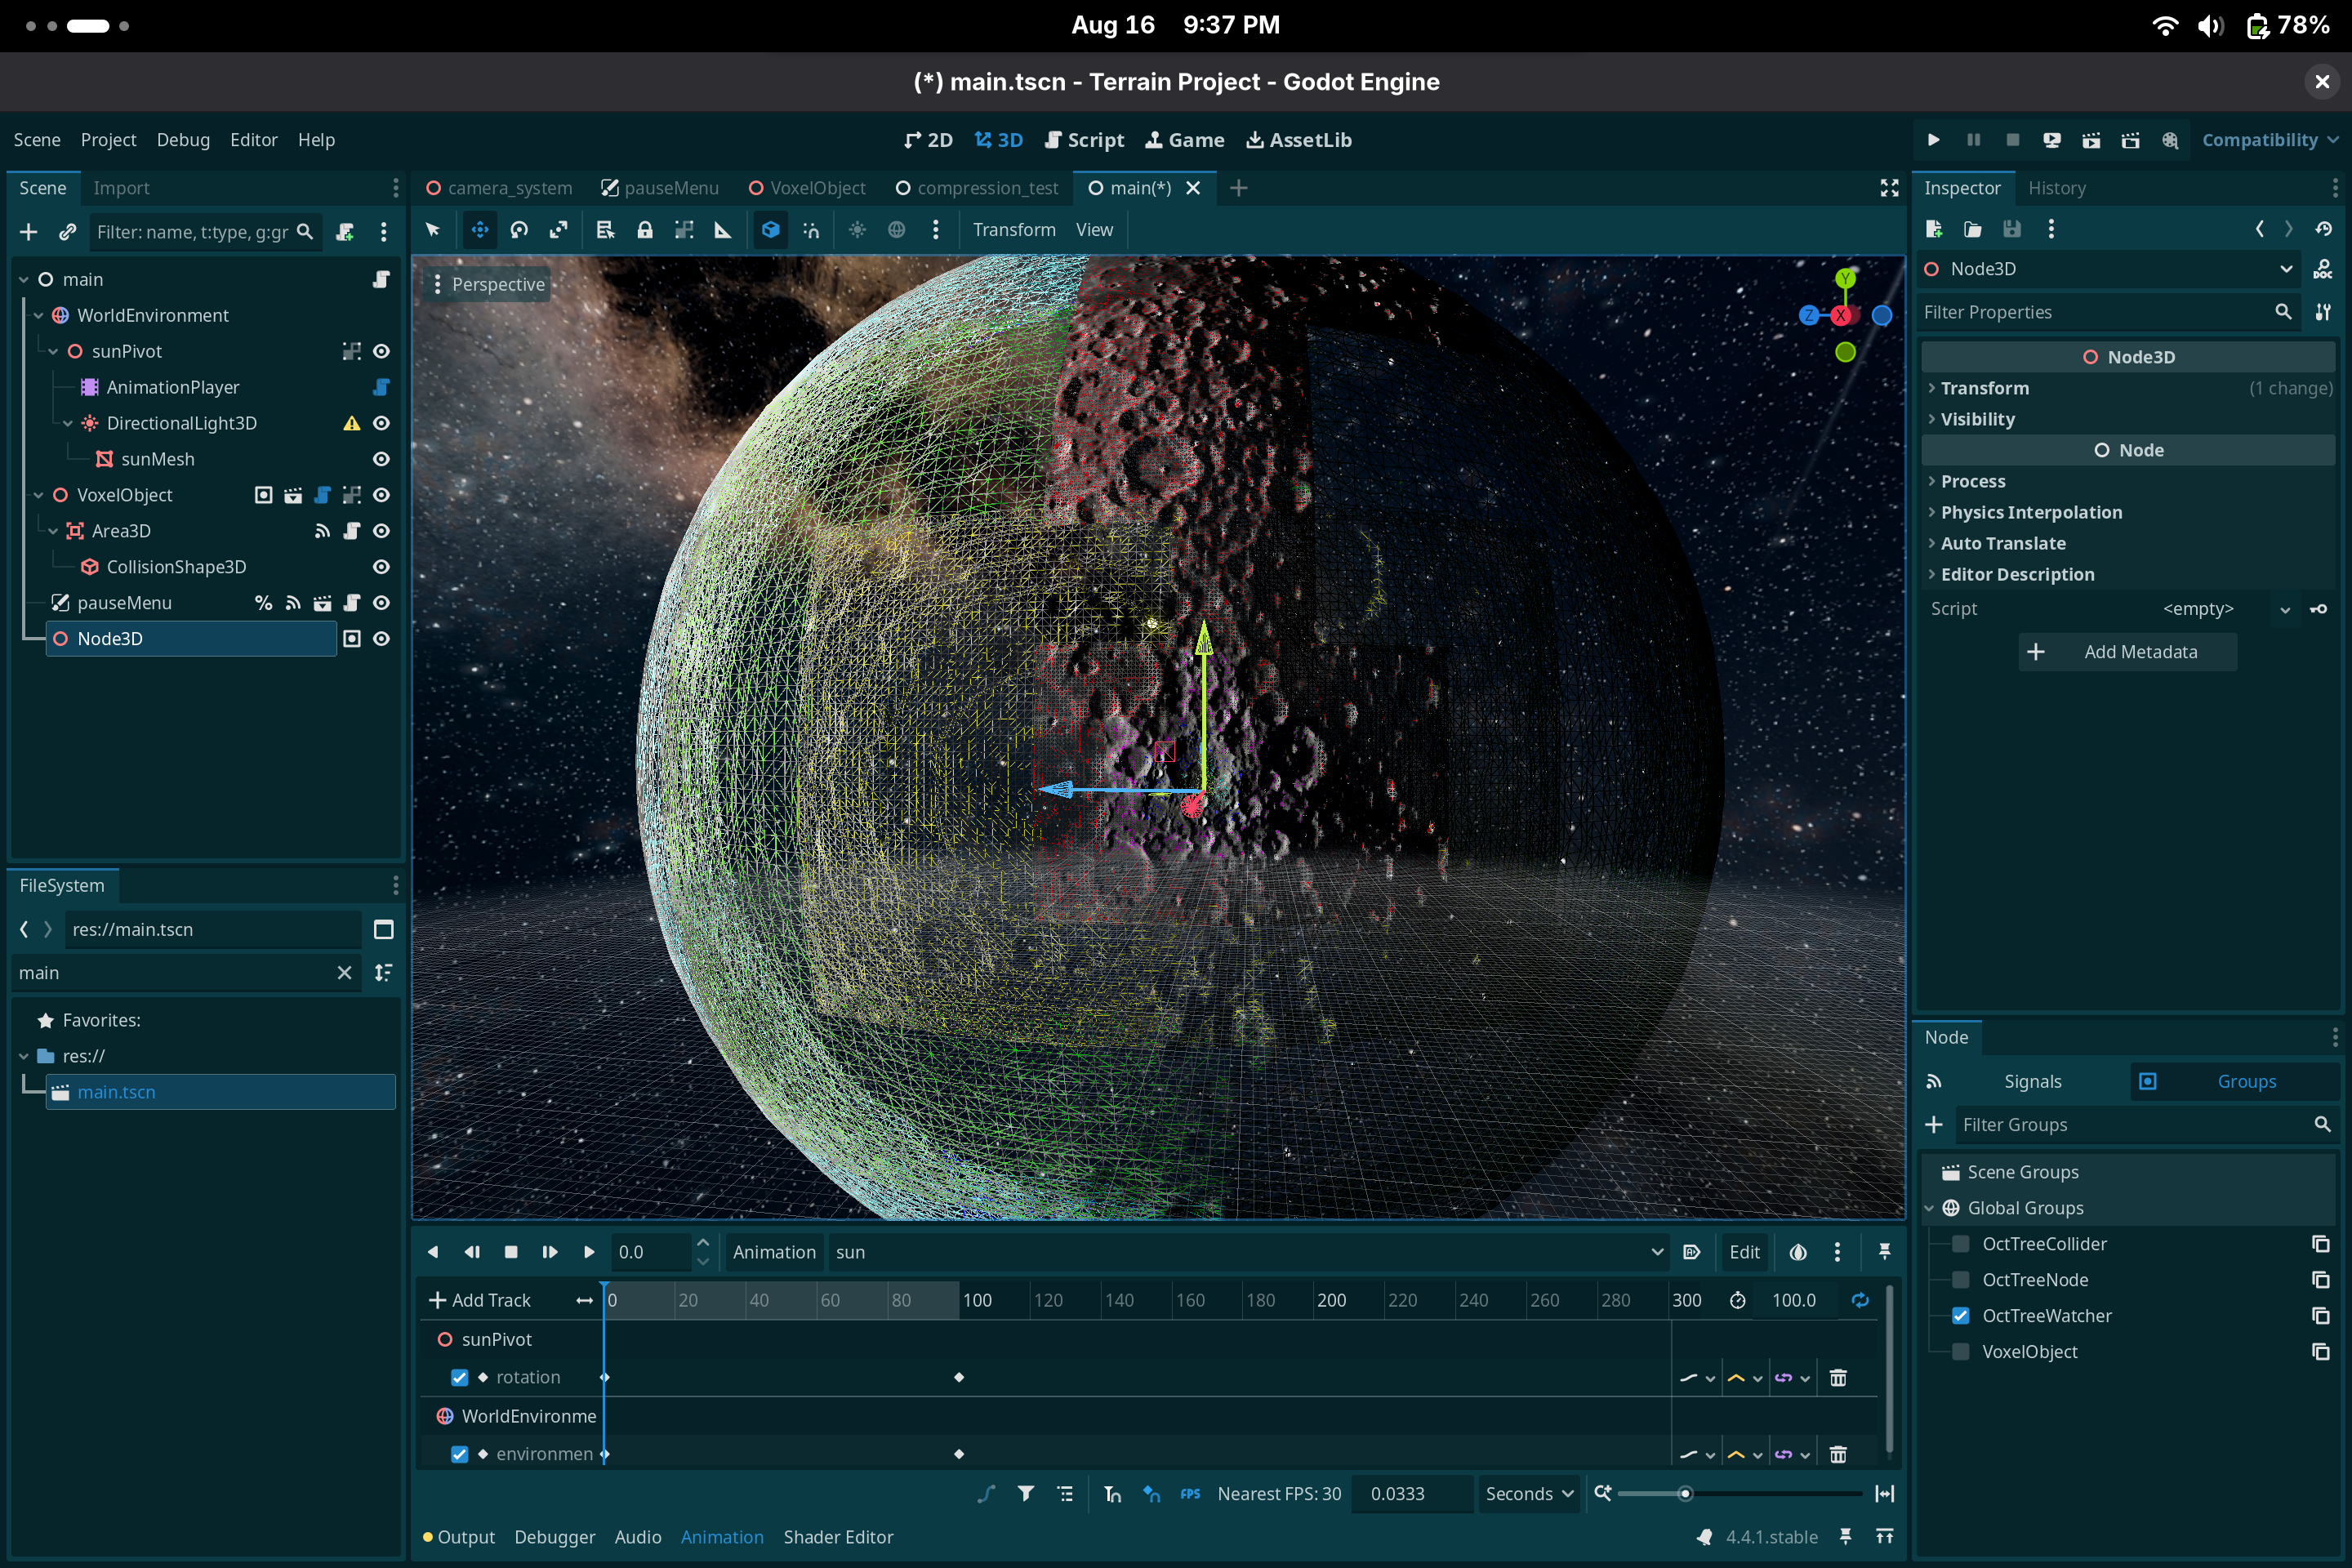2352x1568 pixels.
Task: Toggle use local space cube icon
Action: click(770, 230)
